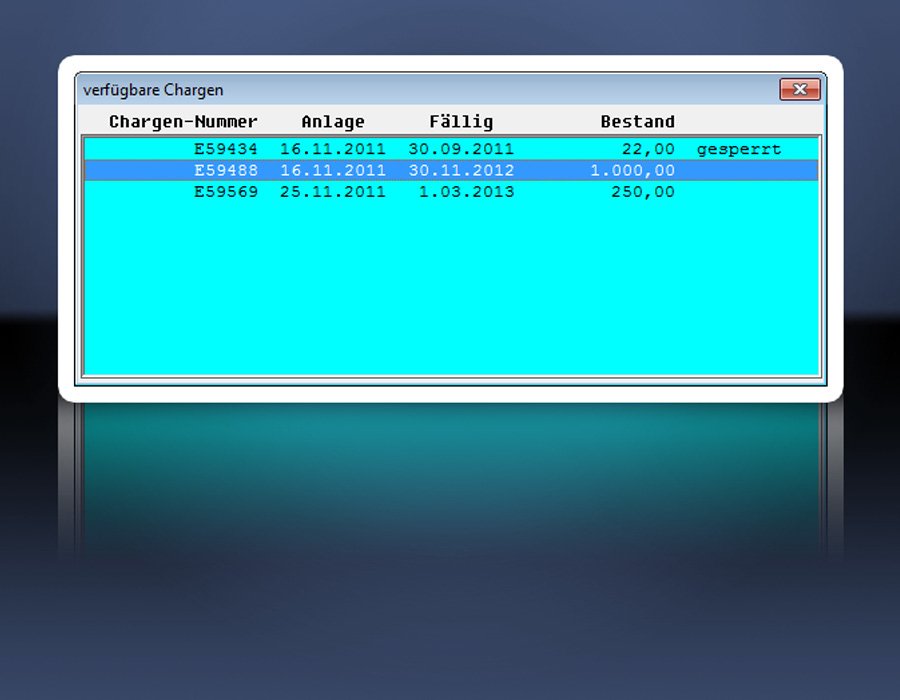Click the Fällig column header
Viewport: 900px width, 700px height.
coord(461,122)
